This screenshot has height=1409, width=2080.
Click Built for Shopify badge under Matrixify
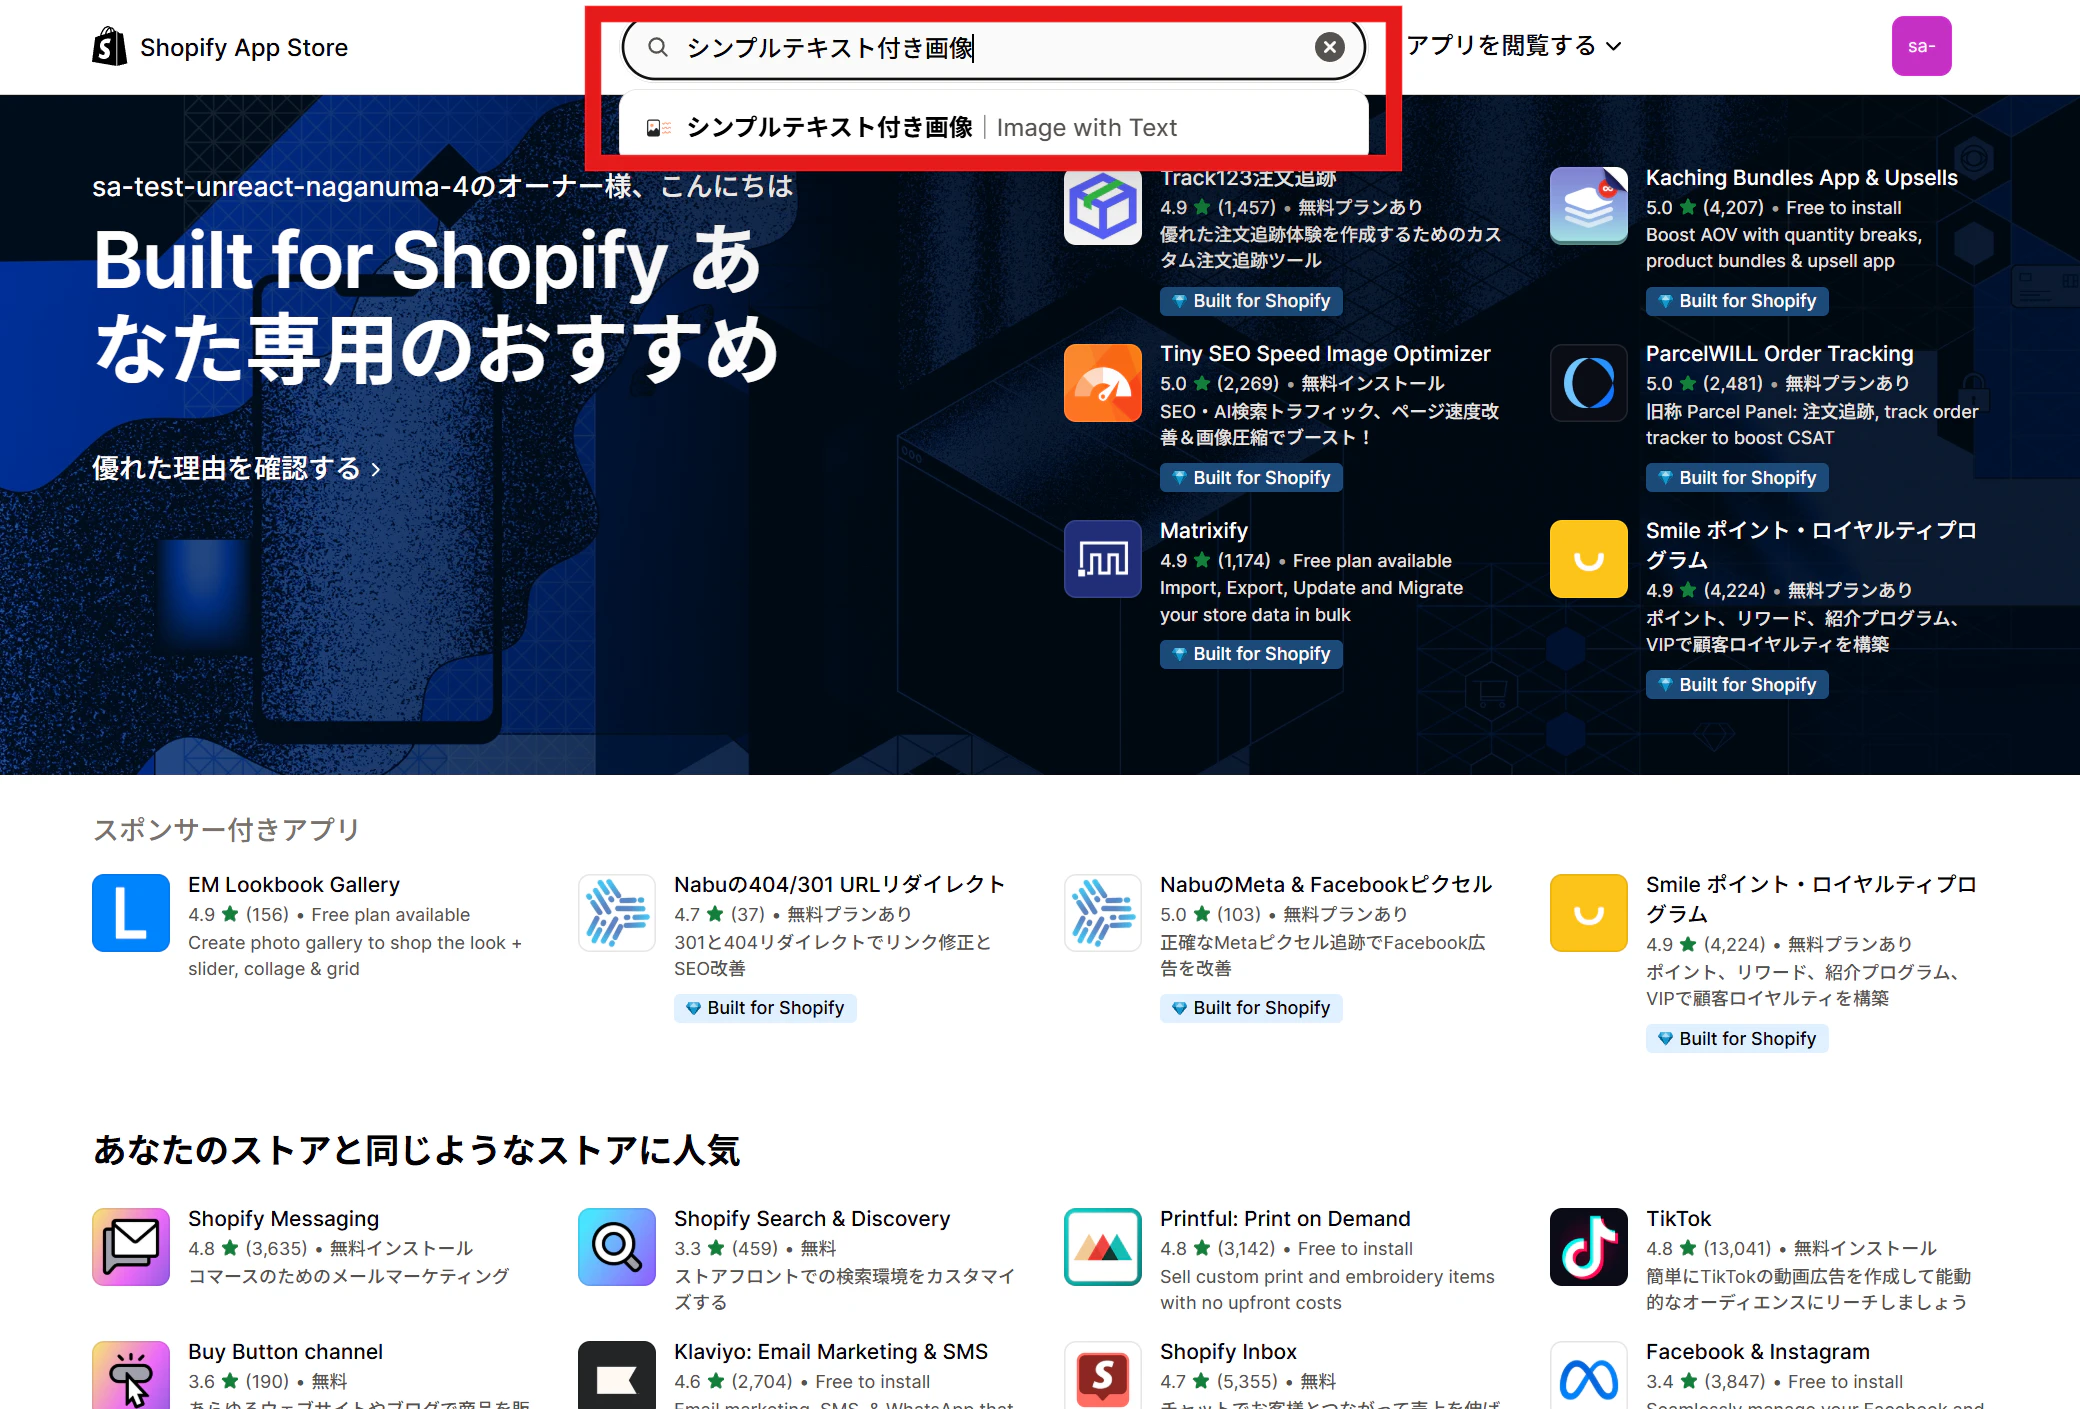(x=1251, y=654)
